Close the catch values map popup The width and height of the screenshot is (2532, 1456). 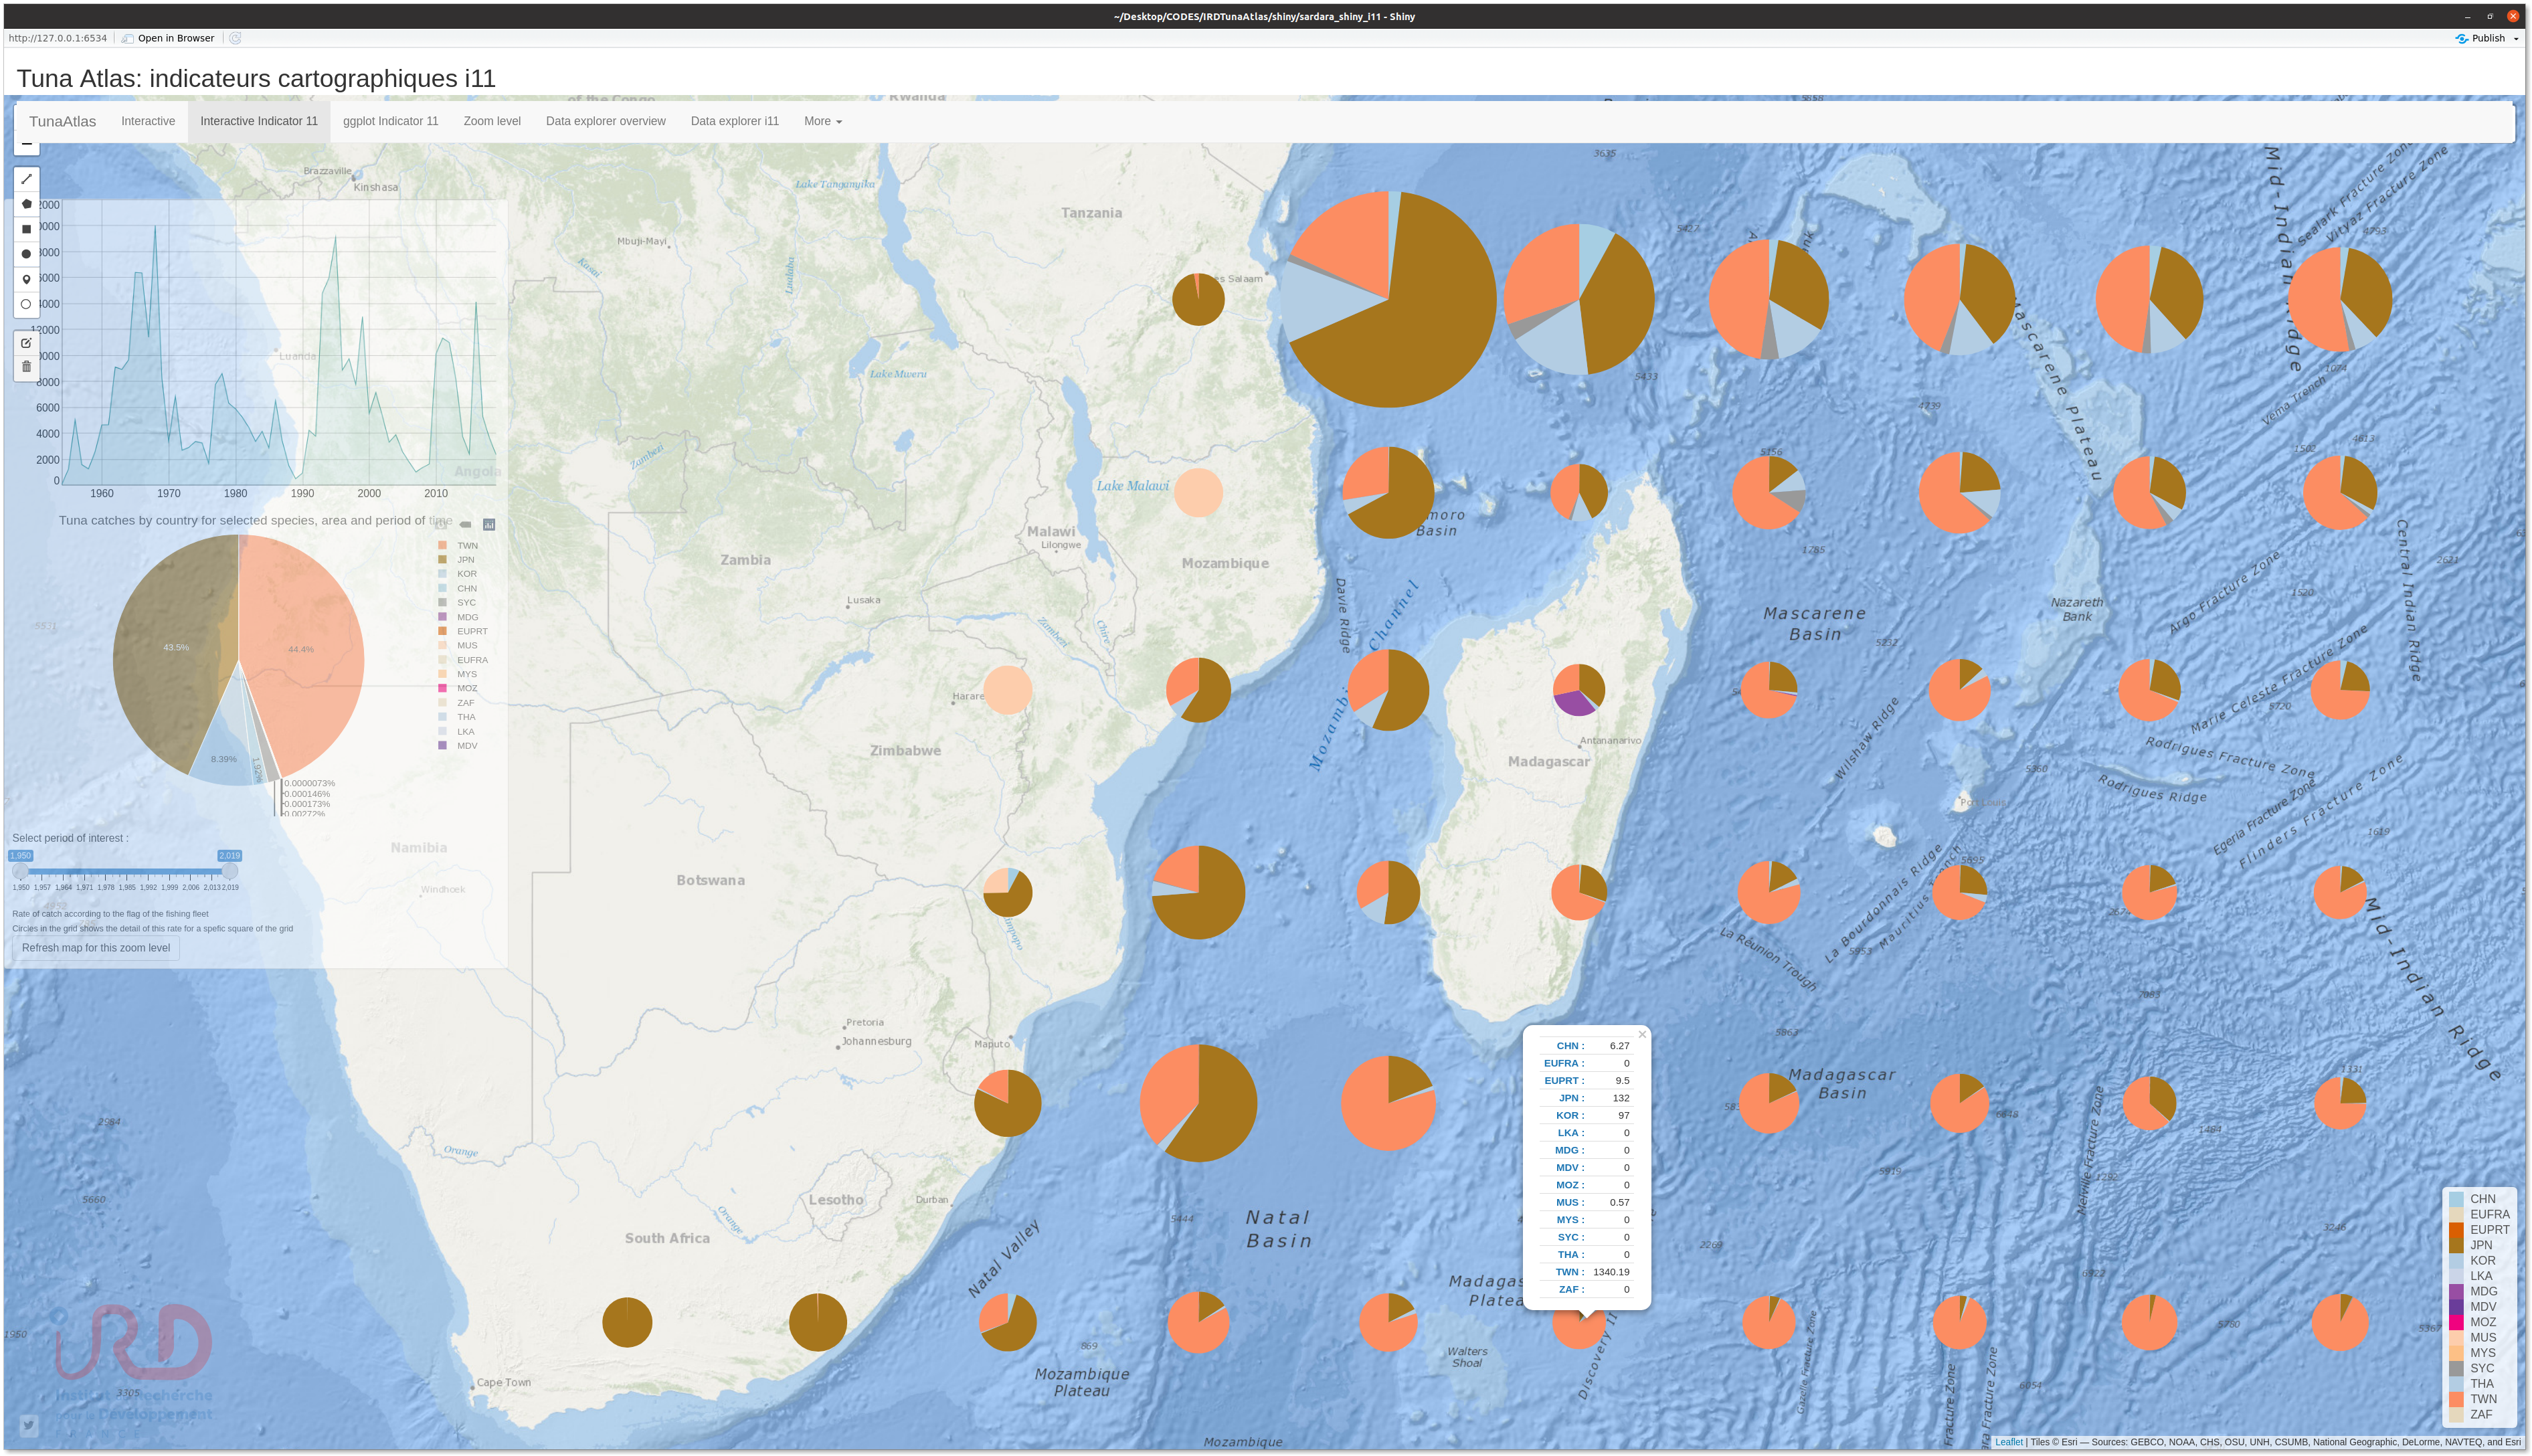[1642, 1035]
